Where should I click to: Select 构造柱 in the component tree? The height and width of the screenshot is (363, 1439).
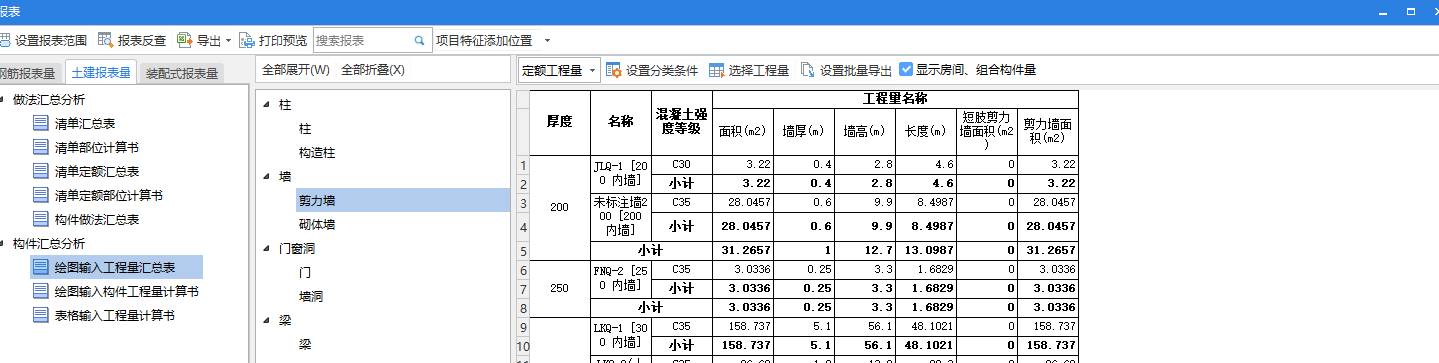316,152
